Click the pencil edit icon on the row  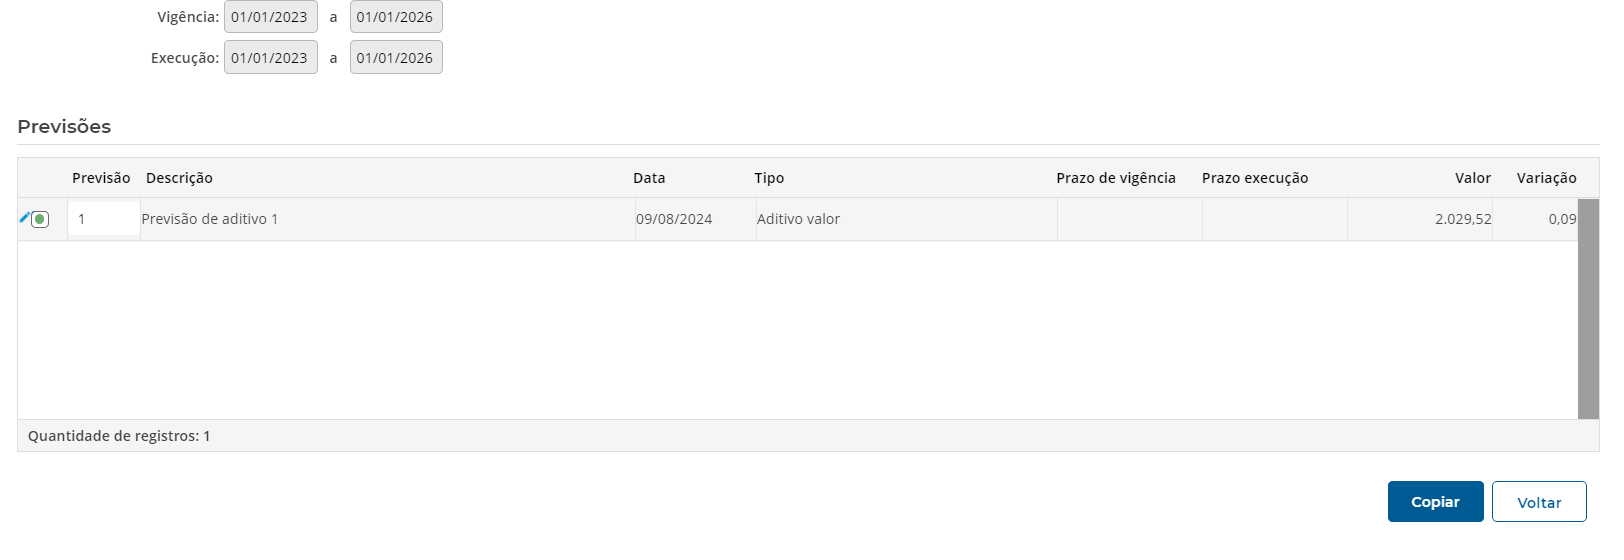pos(24,218)
